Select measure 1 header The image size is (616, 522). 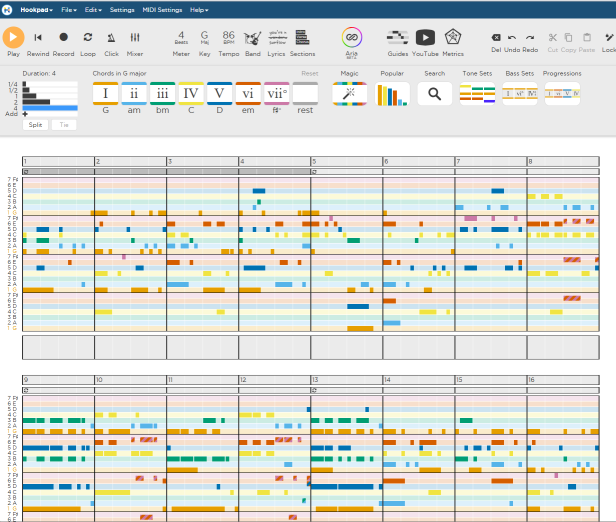pos(58,161)
